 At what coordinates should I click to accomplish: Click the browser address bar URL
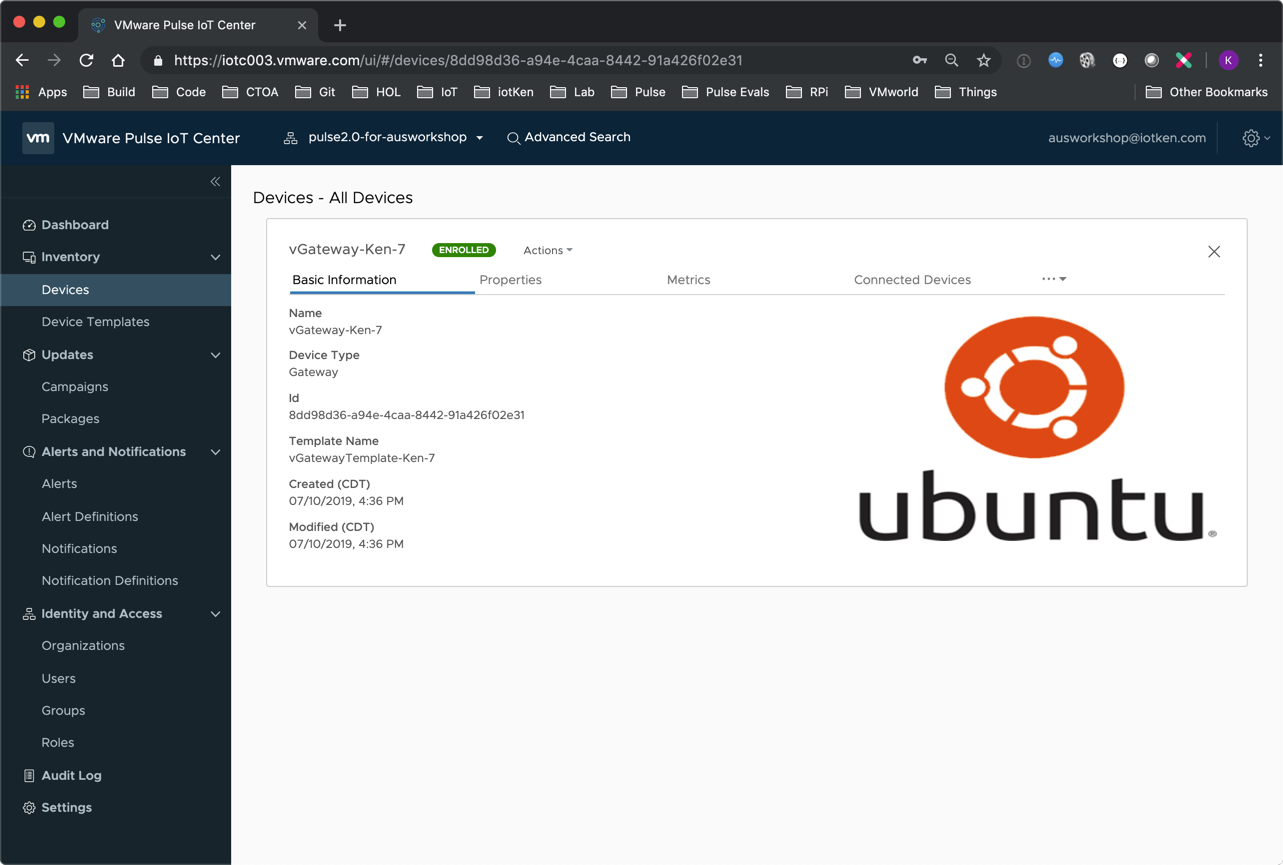pos(458,60)
